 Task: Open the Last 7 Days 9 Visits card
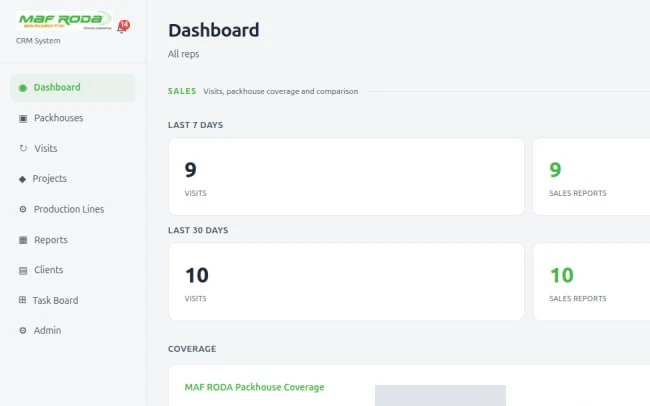(346, 177)
